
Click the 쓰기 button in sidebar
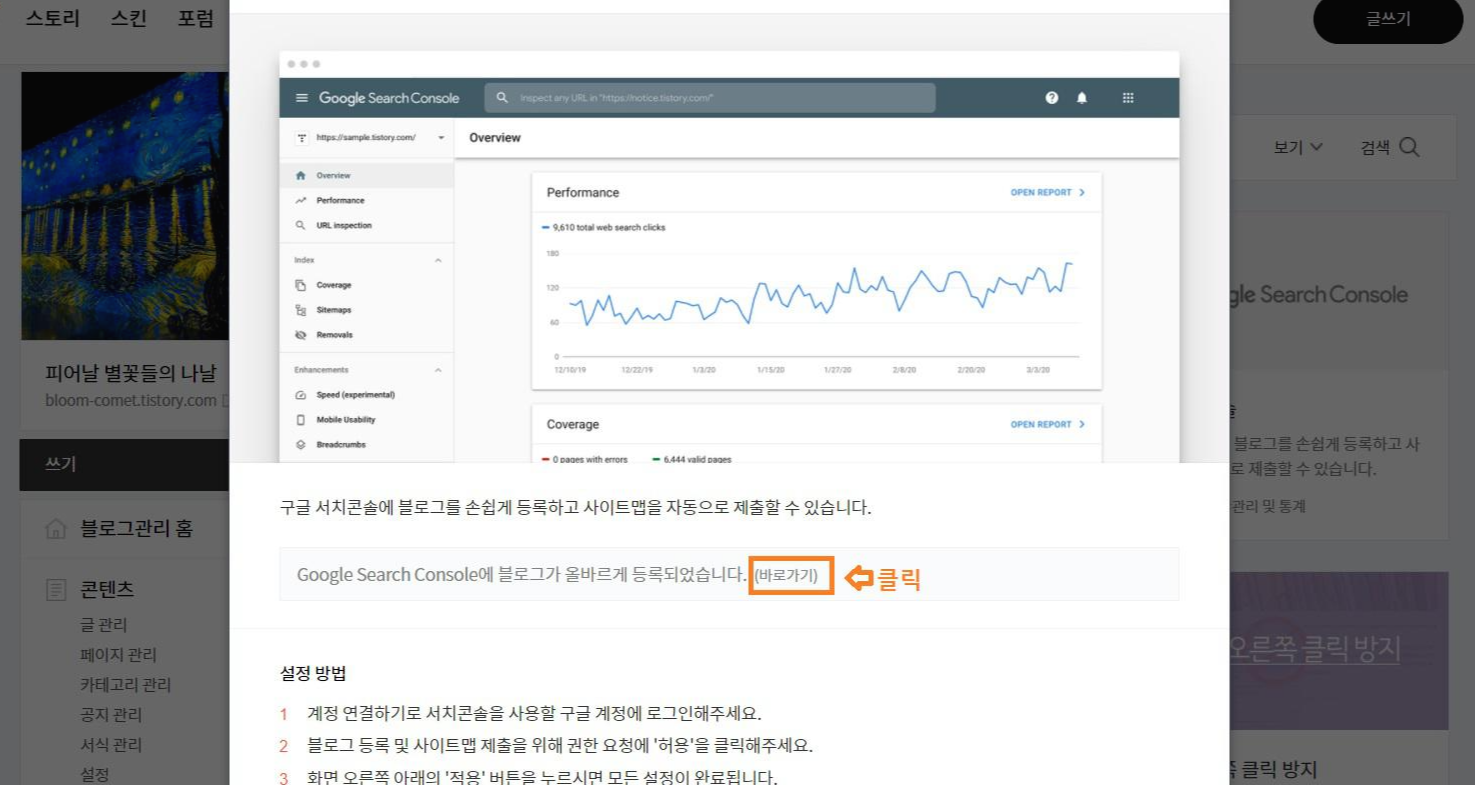(x=125, y=464)
